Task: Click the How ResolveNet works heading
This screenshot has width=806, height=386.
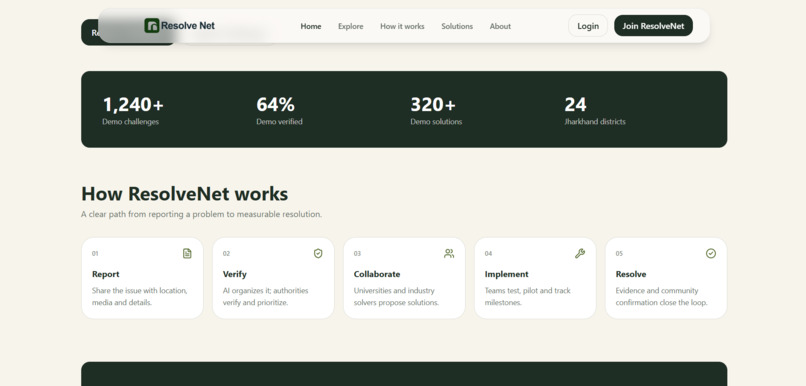Action: tap(185, 194)
